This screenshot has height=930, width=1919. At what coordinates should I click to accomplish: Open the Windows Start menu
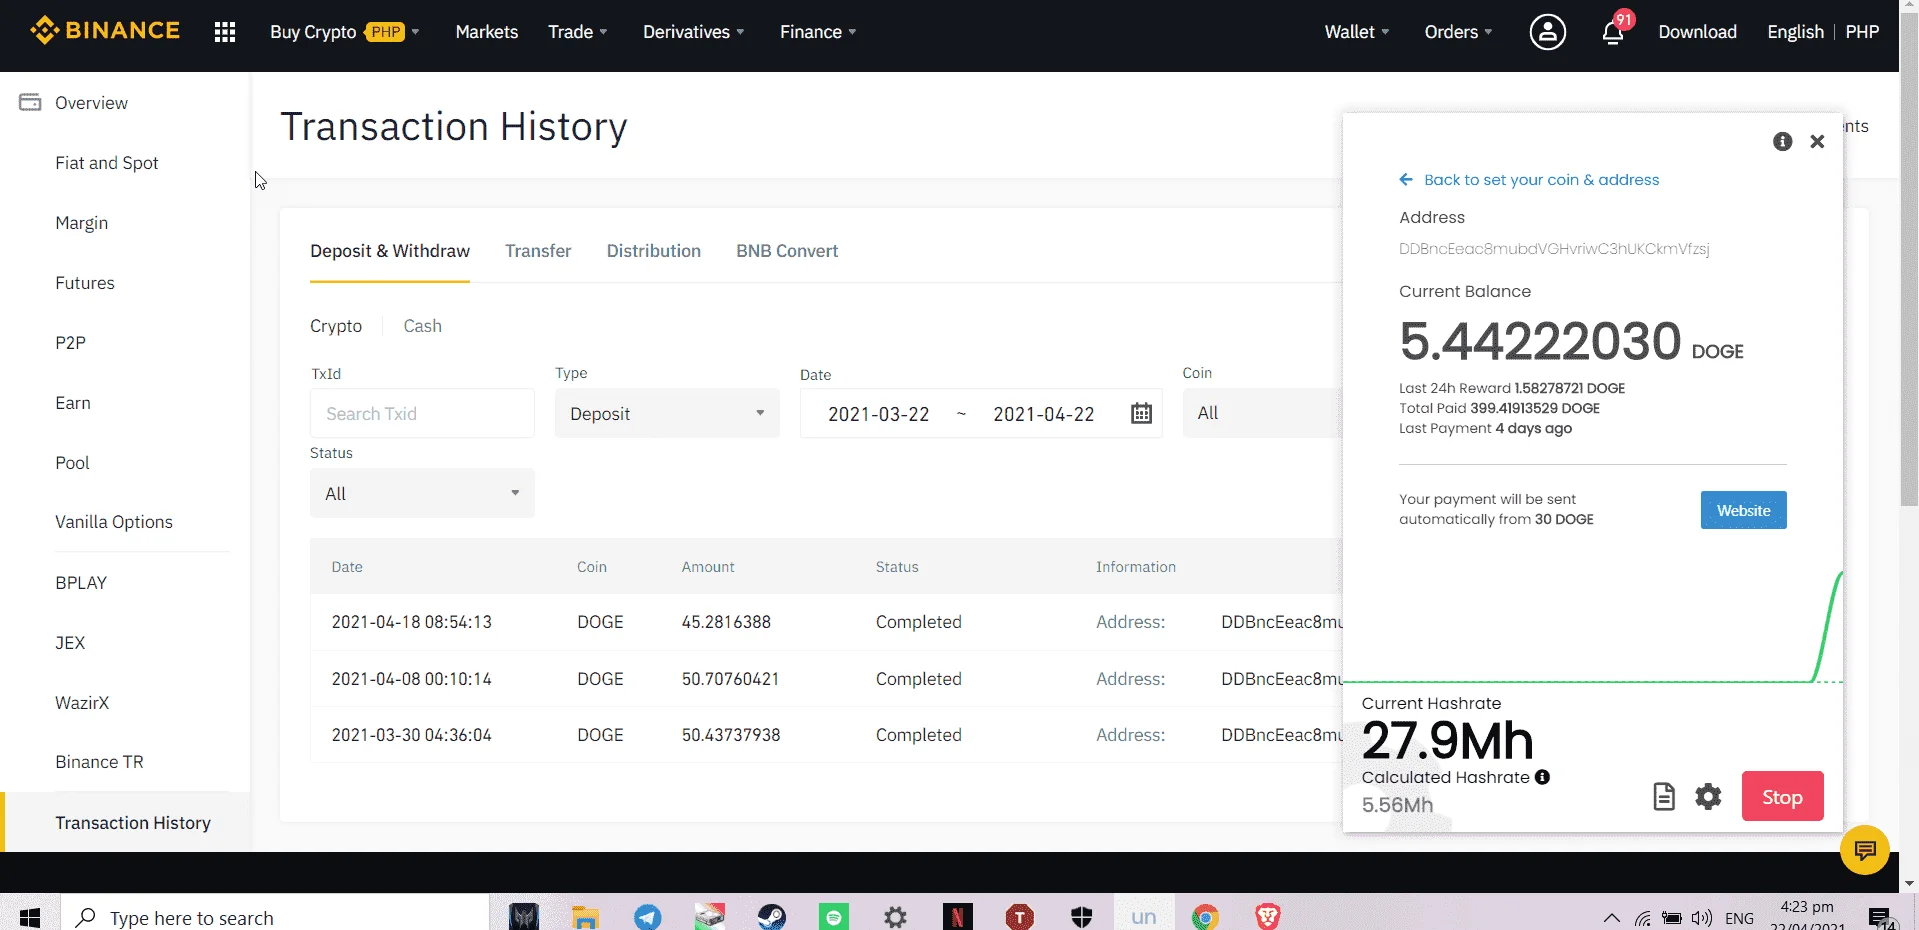coord(30,917)
